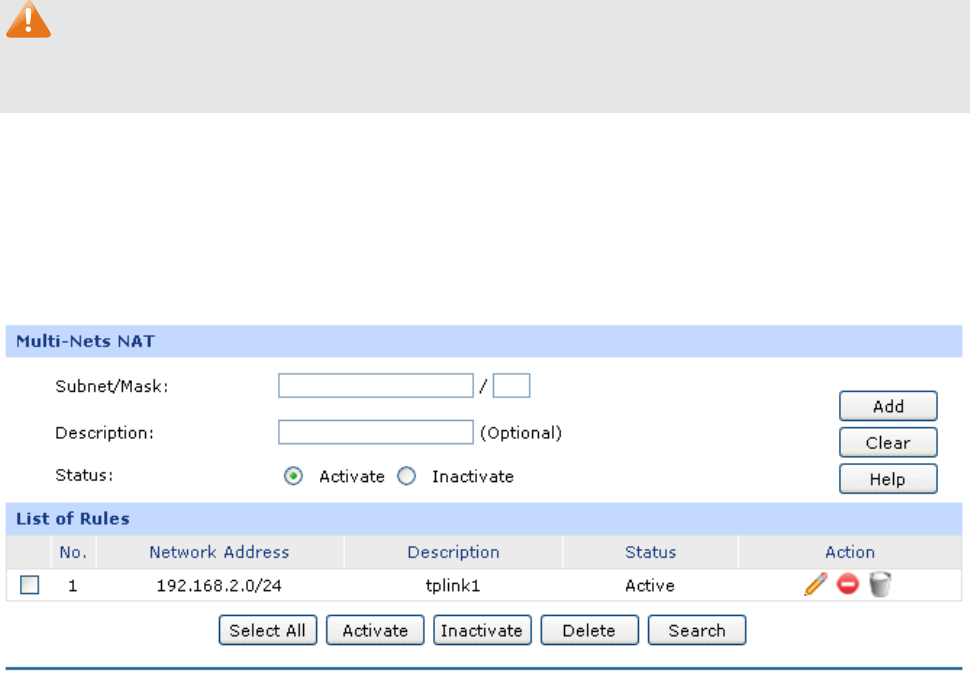Image resolution: width=970 pixels, height=676 pixels.
Task: Click the Select All button
Action: 268,630
